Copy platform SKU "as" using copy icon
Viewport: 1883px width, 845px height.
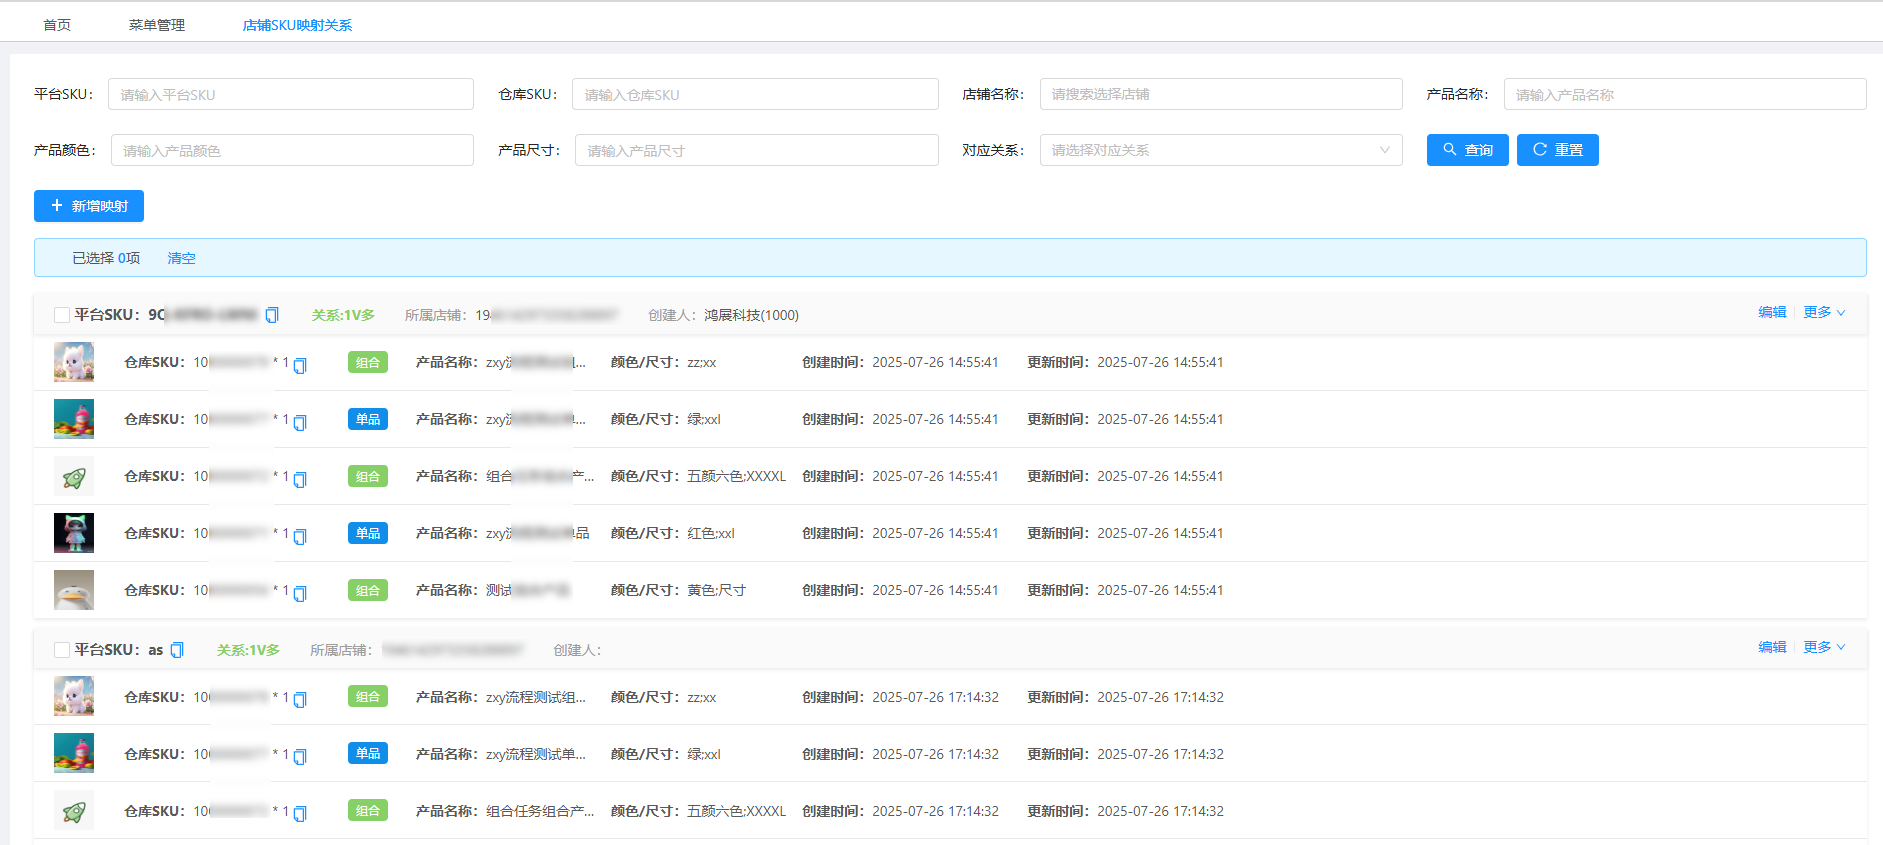point(177,650)
